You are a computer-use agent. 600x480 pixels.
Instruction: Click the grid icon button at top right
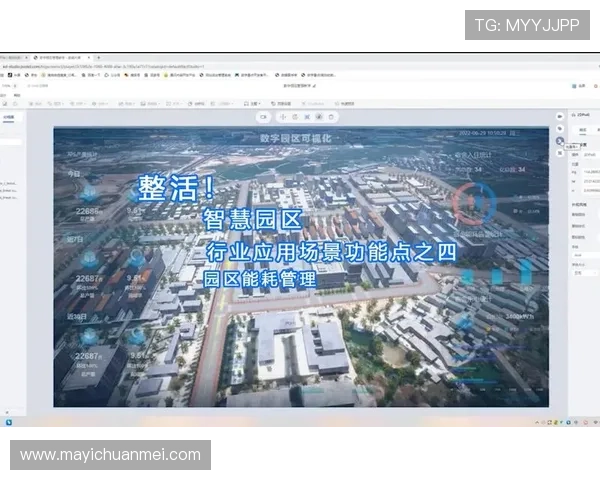(574, 86)
